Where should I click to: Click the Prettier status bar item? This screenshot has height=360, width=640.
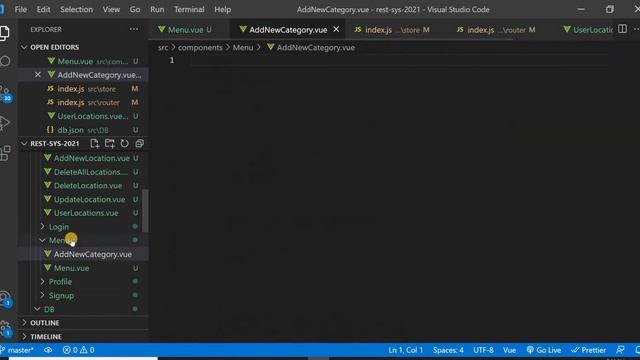588,350
